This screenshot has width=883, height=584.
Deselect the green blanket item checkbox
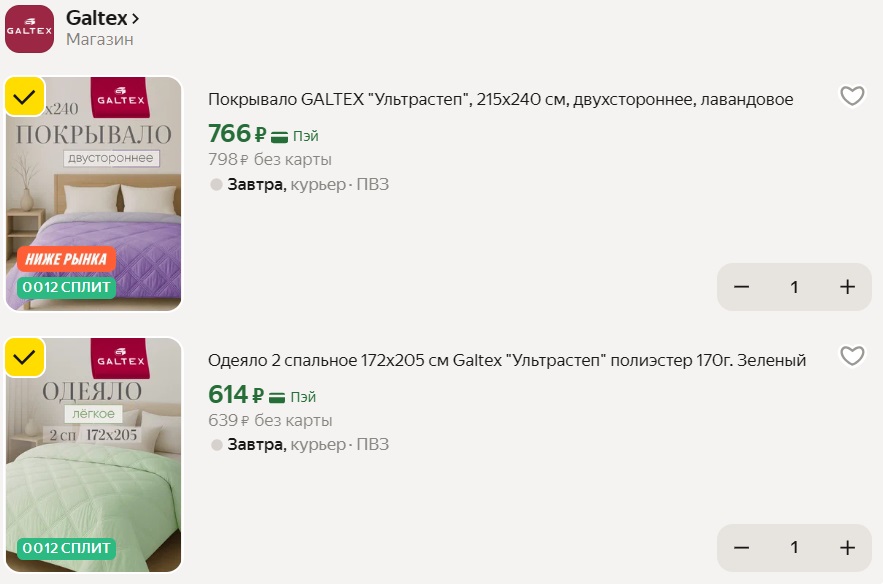click(x=25, y=357)
